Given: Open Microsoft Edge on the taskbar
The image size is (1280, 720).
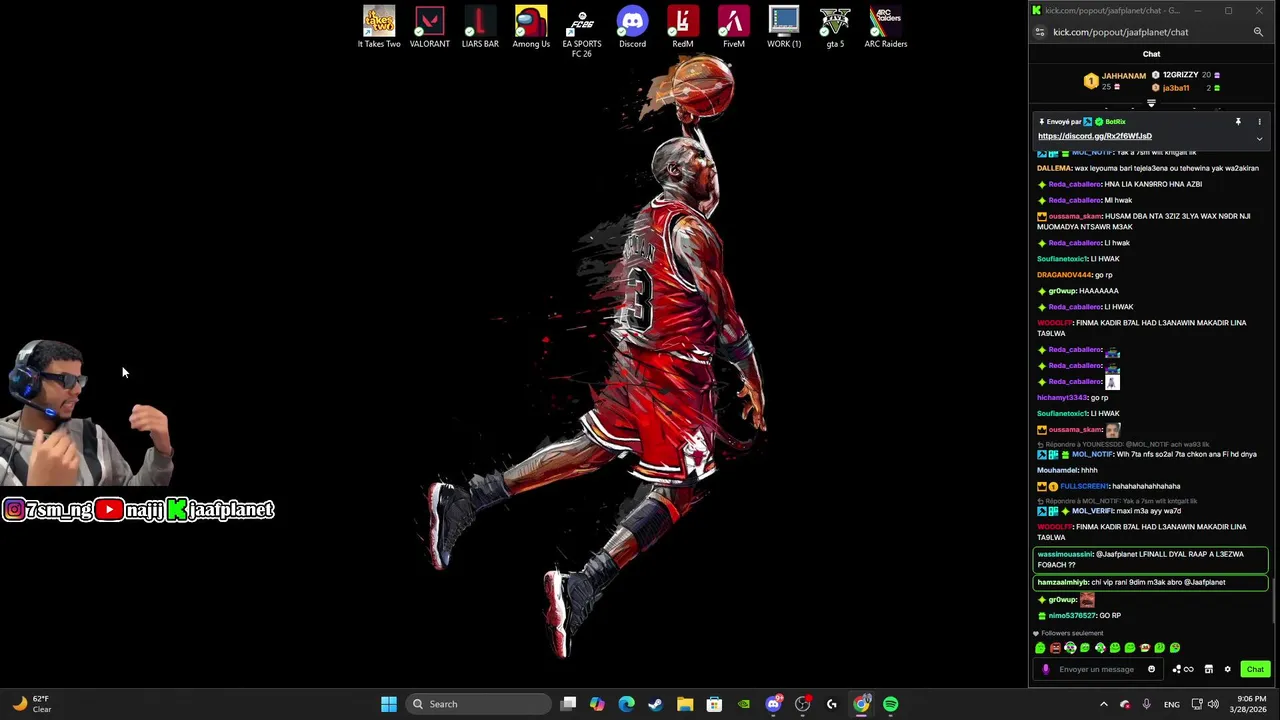Looking at the screenshot, I should tap(626, 704).
